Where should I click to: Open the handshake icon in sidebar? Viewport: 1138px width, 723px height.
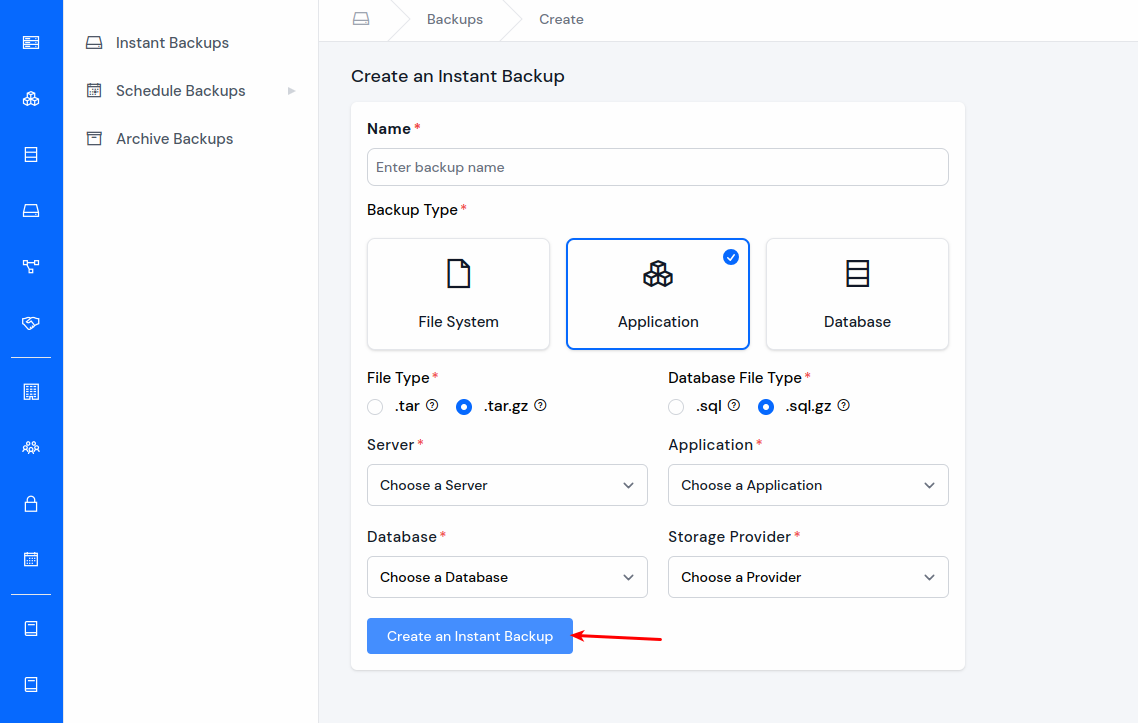coord(30,323)
